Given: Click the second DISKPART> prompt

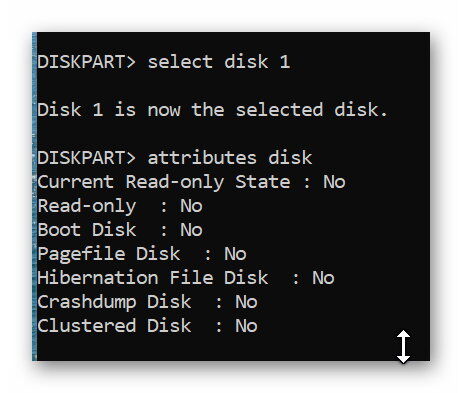Looking at the screenshot, I should point(86,158).
